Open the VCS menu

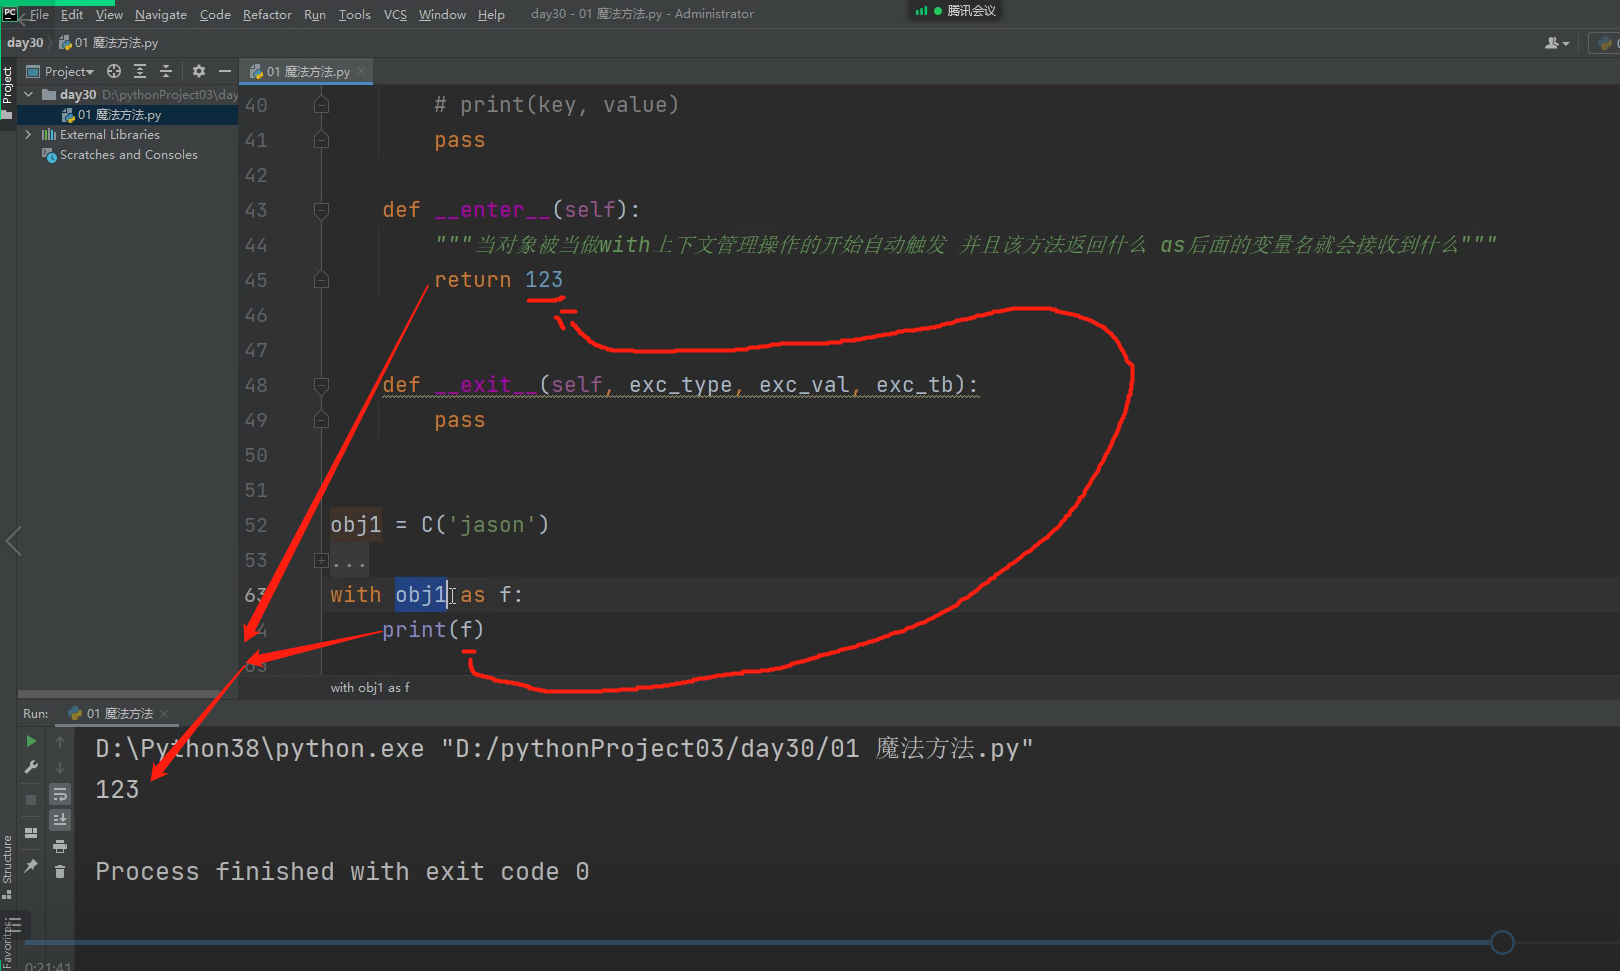395,14
